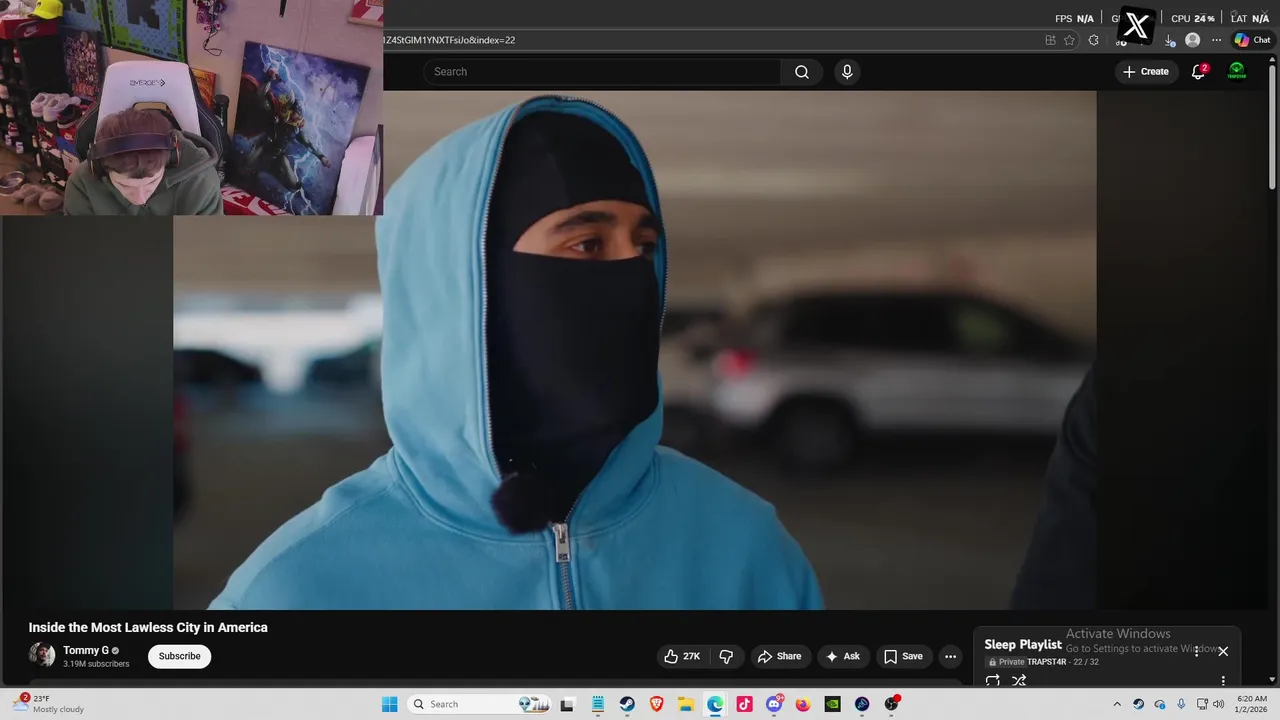The width and height of the screenshot is (1280, 720).
Task: Click Microsoft Edge taskbar icon
Action: (715, 704)
